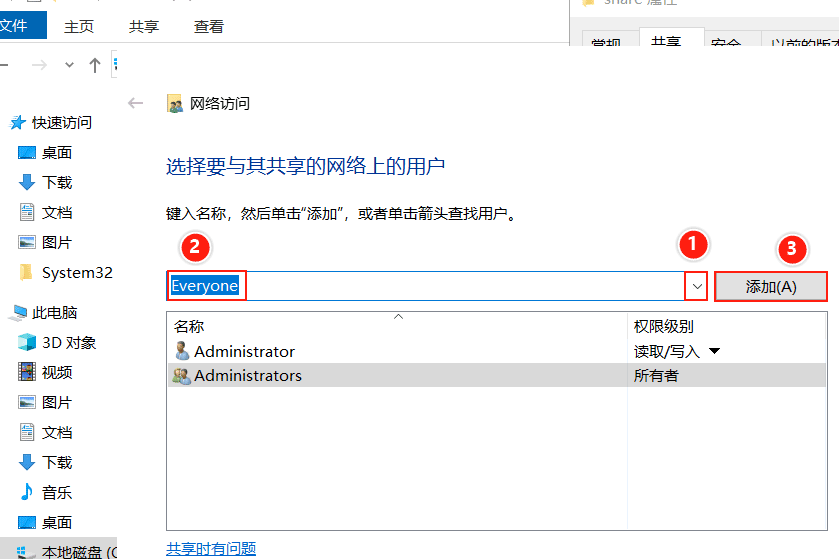
Task: Click the 下载 arrow icon under 快速访问
Action: pyautogui.click(x=27, y=182)
